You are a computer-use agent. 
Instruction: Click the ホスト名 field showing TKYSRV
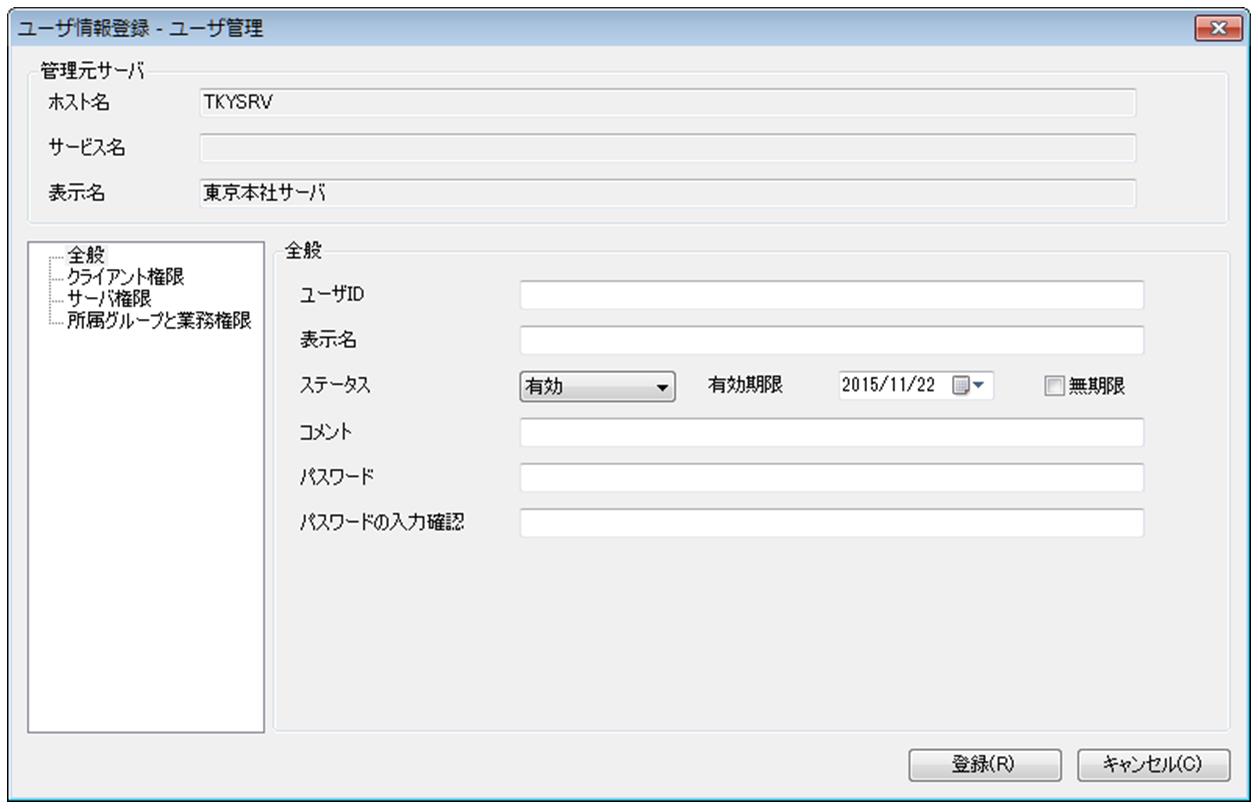click(667, 103)
